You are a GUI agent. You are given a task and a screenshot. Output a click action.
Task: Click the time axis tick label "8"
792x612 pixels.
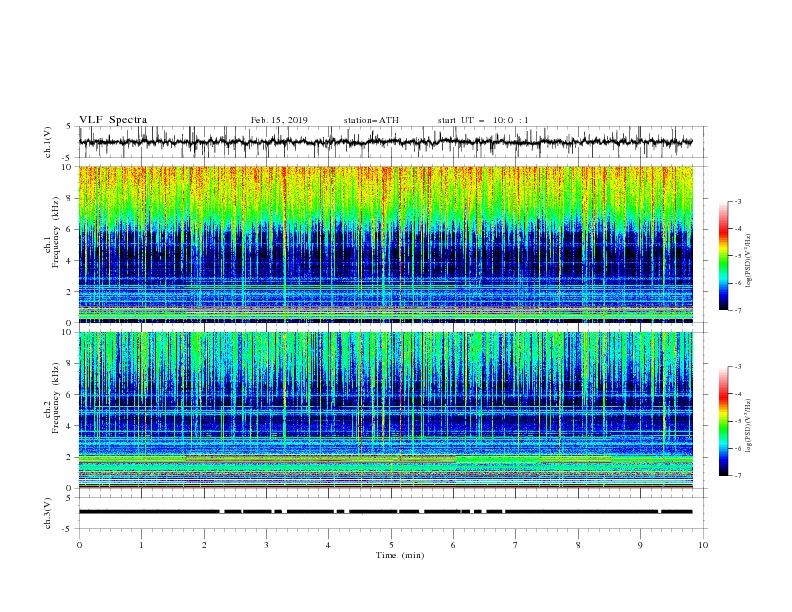tap(578, 545)
